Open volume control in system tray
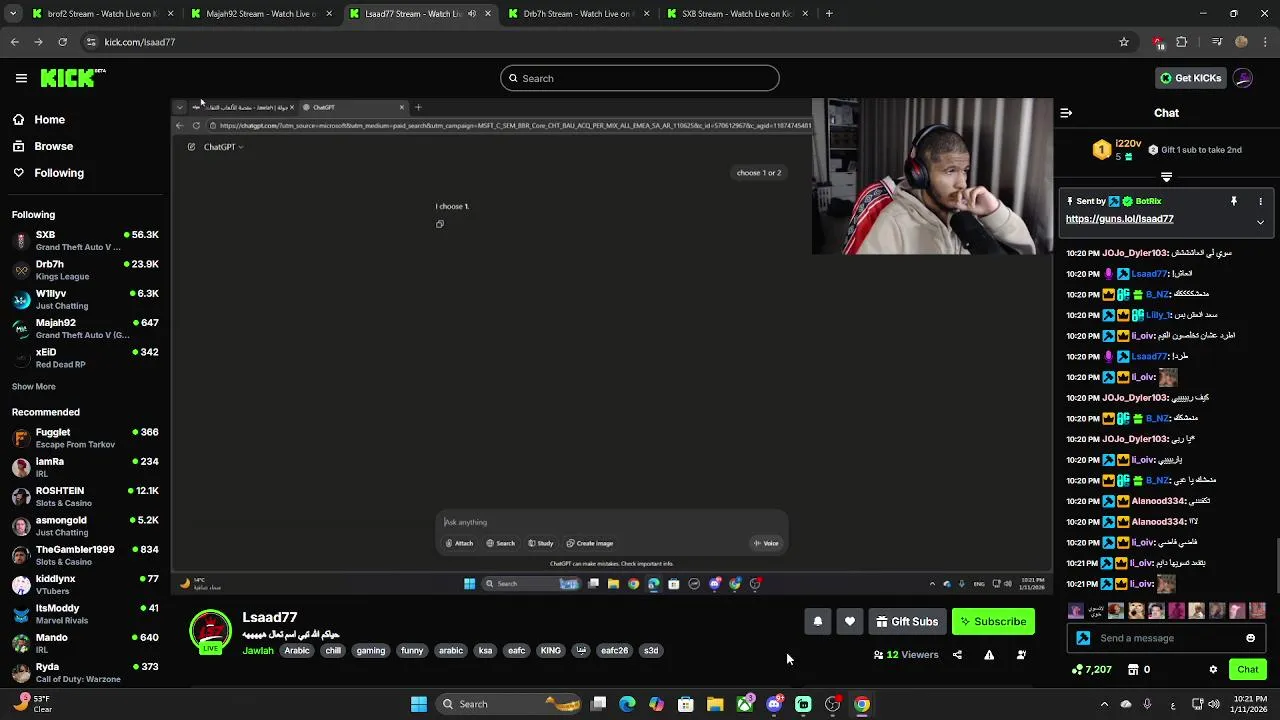Viewport: 1280px width, 720px height. tap(1213, 704)
